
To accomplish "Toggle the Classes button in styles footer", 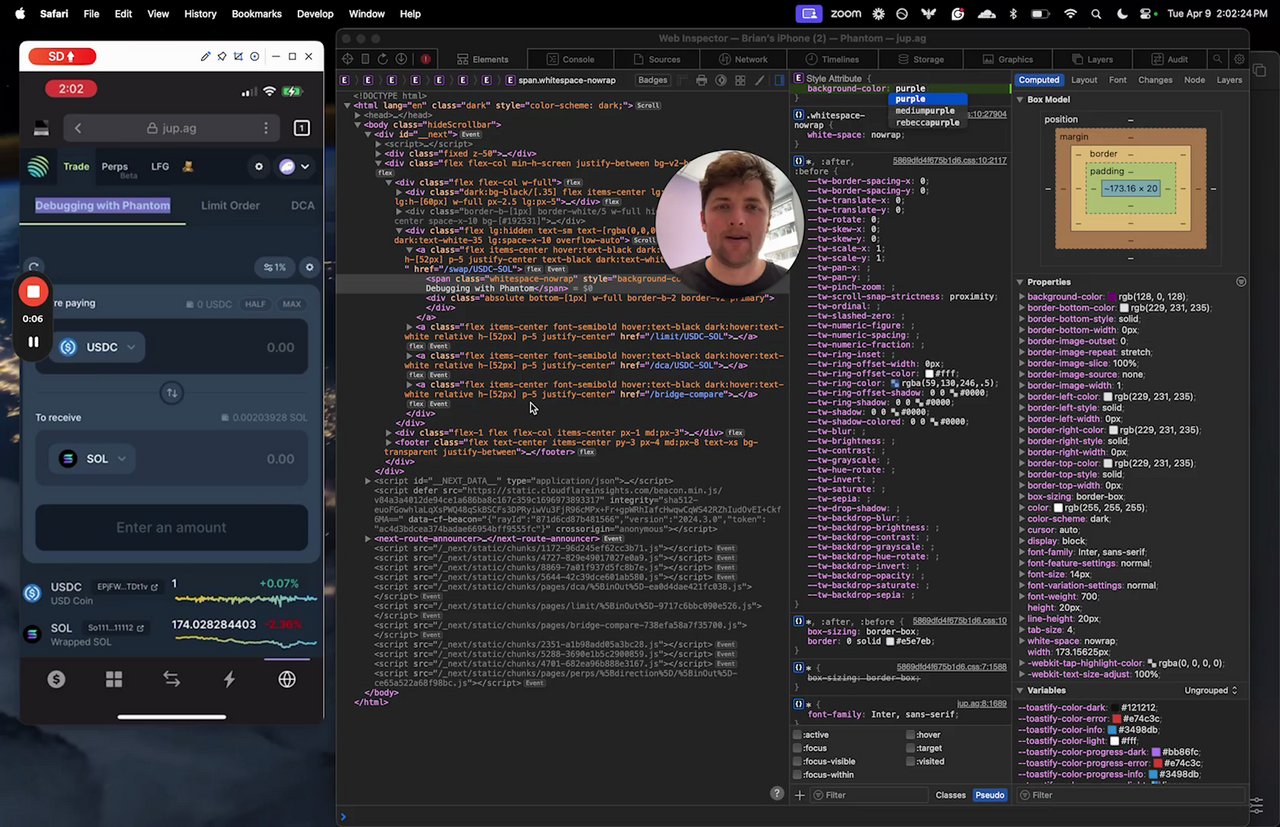I will (951, 795).
